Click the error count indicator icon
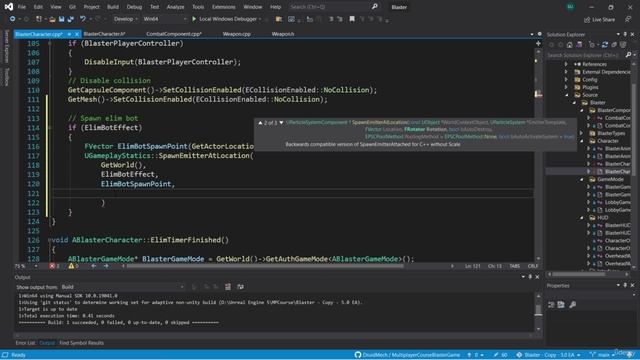640x360 pixels. pyautogui.click(x=52, y=266)
